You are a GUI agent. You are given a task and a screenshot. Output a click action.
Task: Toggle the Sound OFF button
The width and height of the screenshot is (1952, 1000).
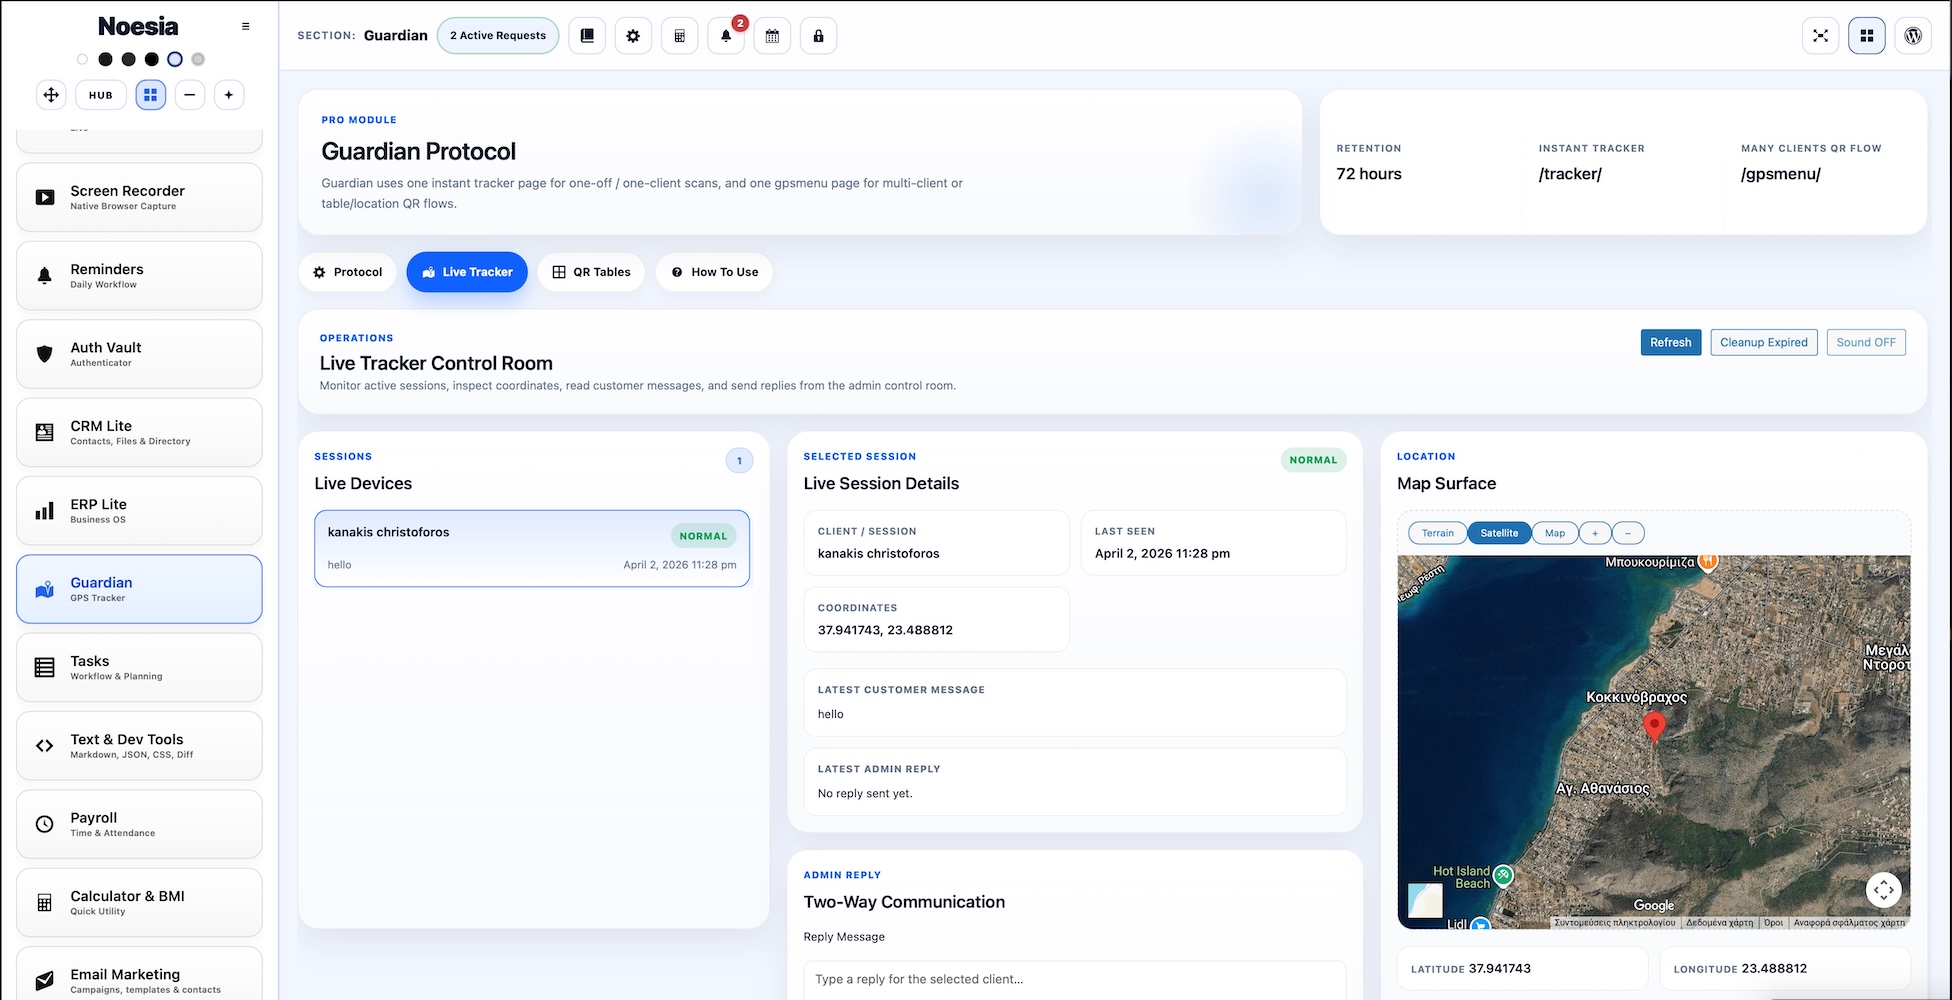pyautogui.click(x=1866, y=342)
